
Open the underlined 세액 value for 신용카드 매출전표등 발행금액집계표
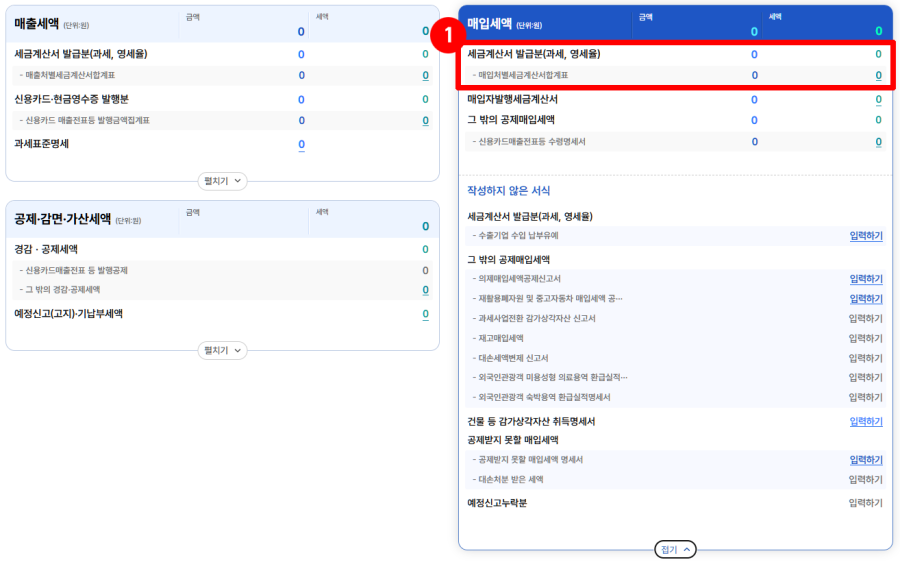click(x=425, y=120)
